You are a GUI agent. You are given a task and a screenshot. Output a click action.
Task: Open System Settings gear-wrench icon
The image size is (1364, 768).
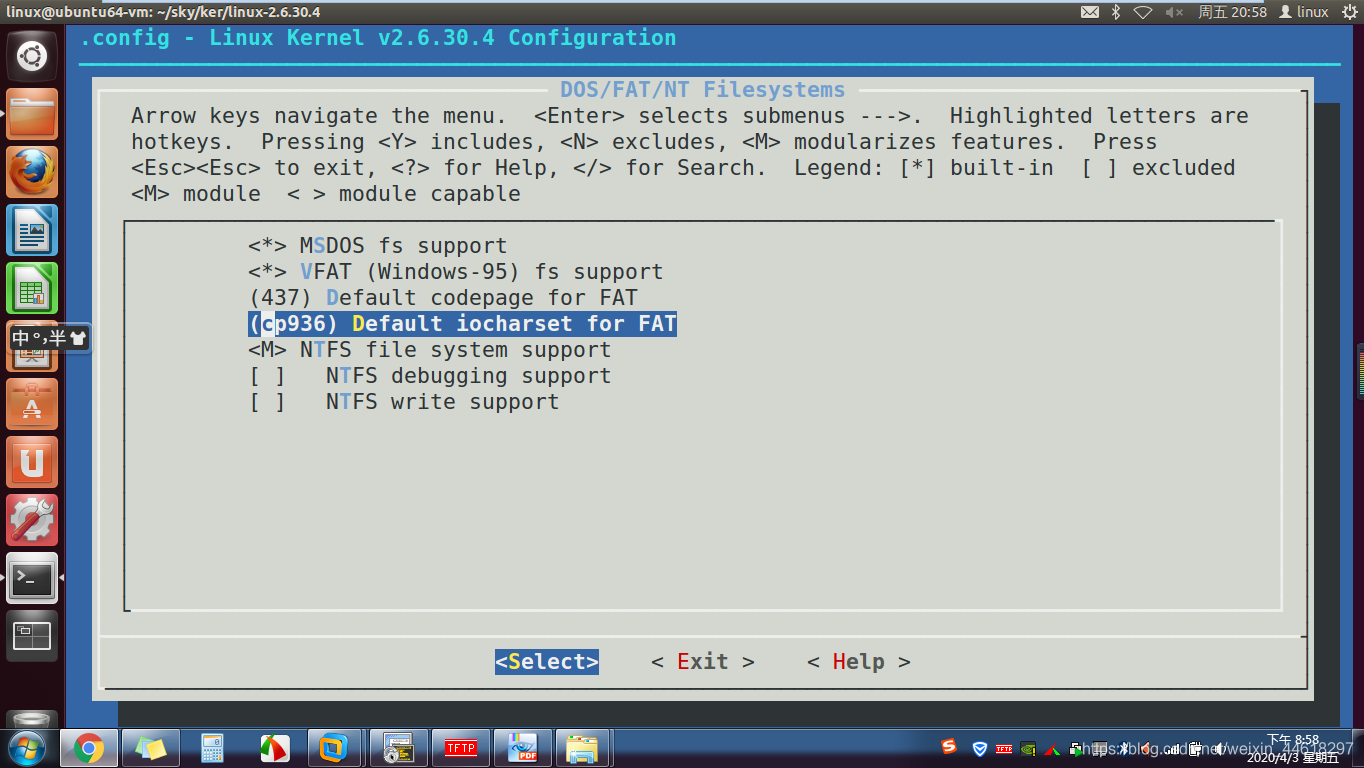[x=33, y=520]
